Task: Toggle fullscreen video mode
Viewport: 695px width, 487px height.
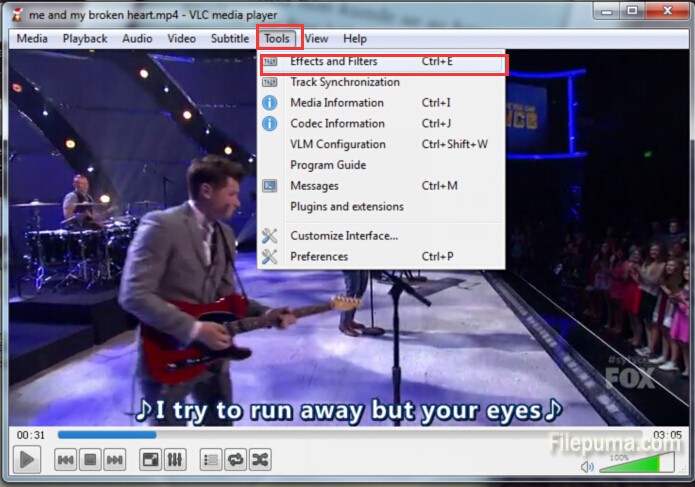Action: [x=149, y=460]
